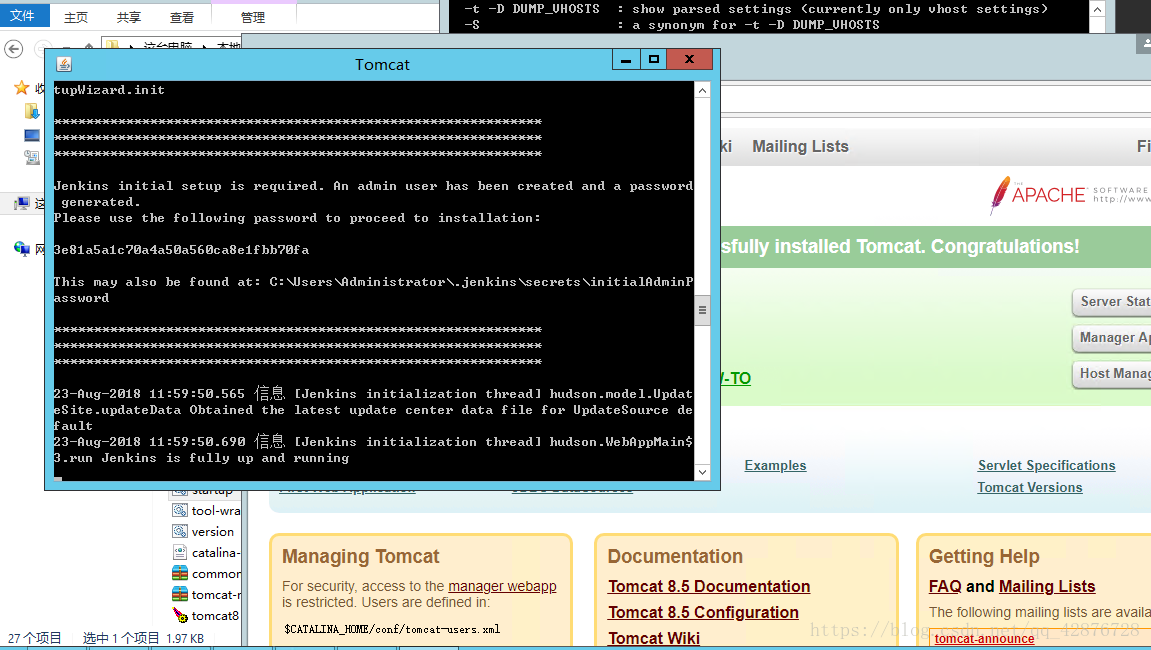Close the Tomcat console window
This screenshot has height=650, width=1151.
689,59
